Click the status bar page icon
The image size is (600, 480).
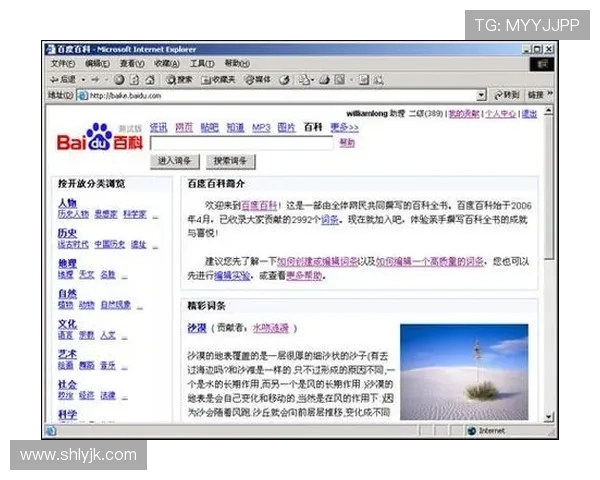pos(51,431)
